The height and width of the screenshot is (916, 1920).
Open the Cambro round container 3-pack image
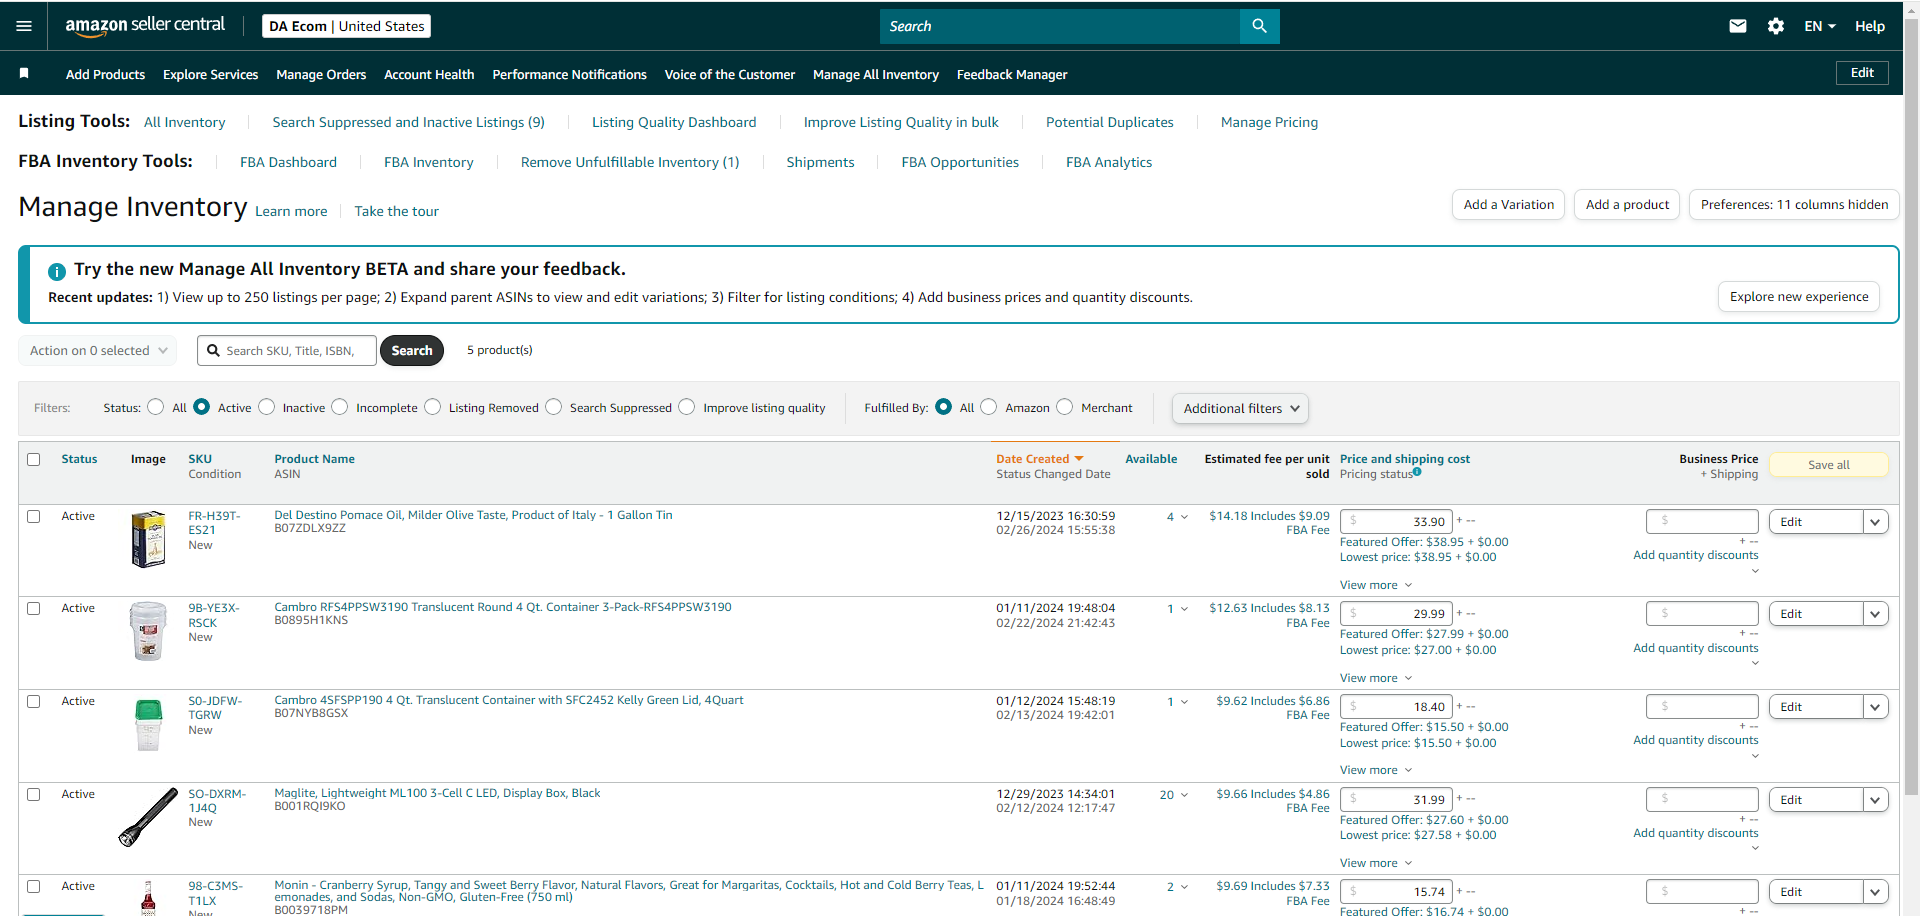tap(148, 630)
